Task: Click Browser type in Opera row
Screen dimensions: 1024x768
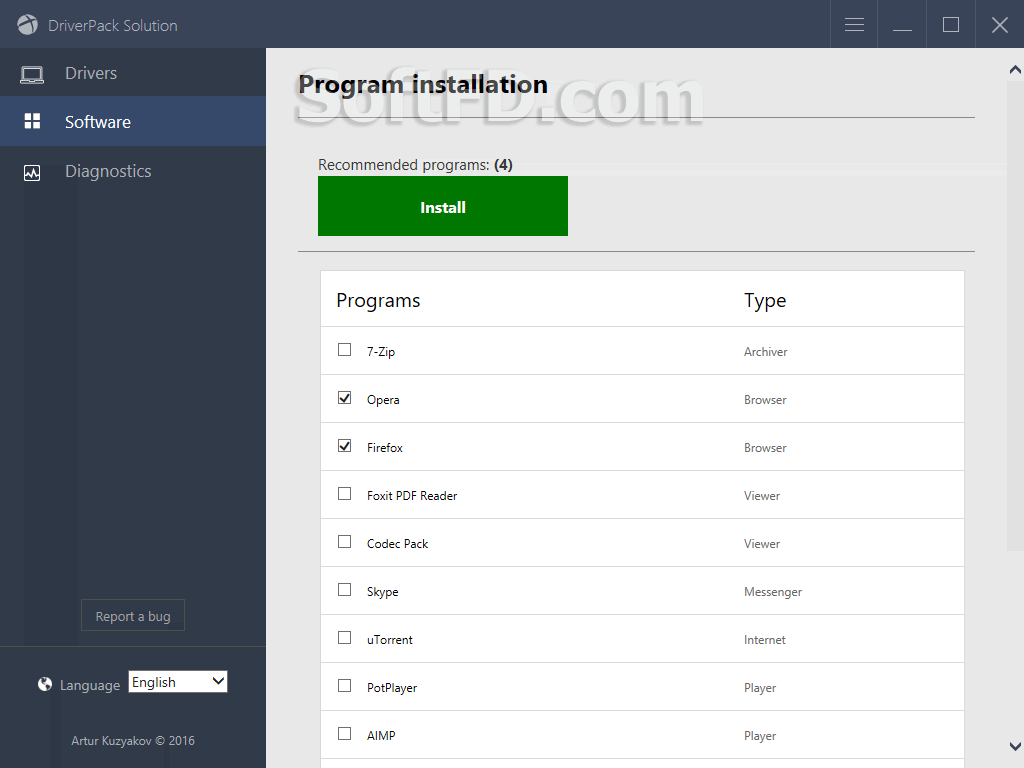Action: click(765, 400)
